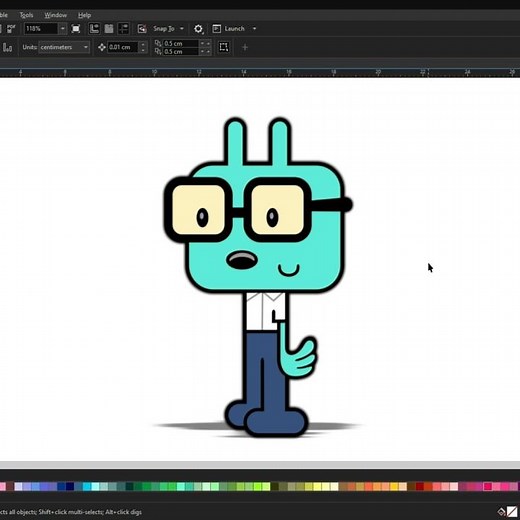520x520 pixels.
Task: Pick the golden yellow palette swatch
Action: [x=394, y=486]
